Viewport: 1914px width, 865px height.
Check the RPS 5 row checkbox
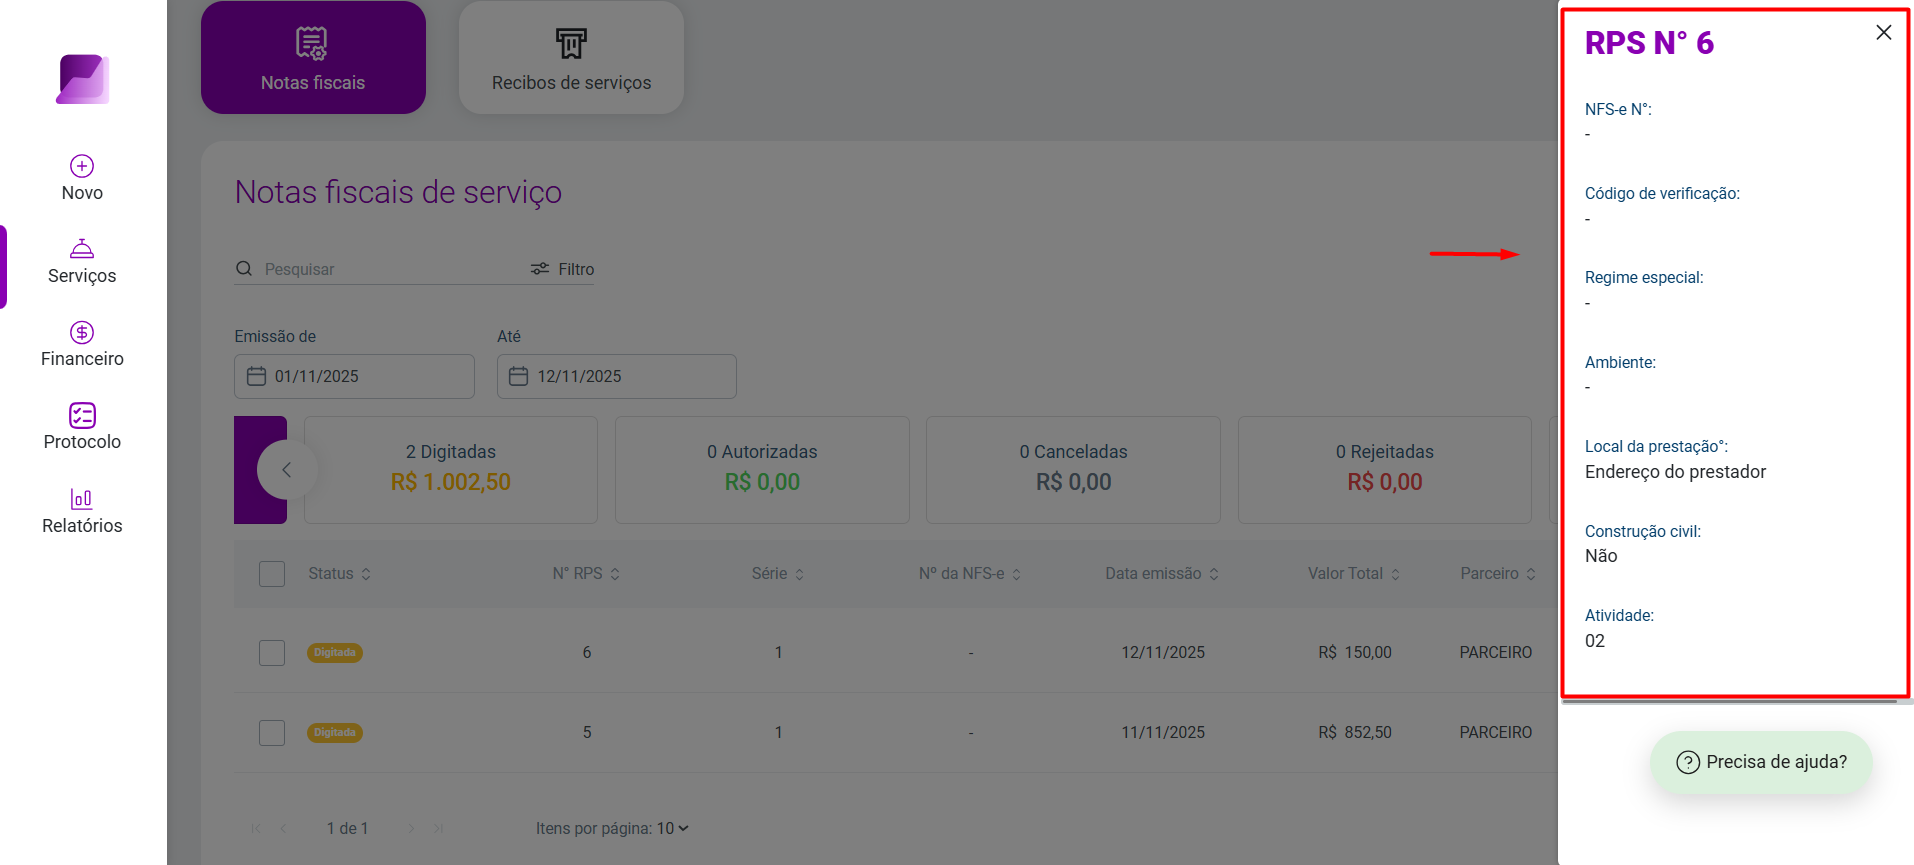[272, 733]
